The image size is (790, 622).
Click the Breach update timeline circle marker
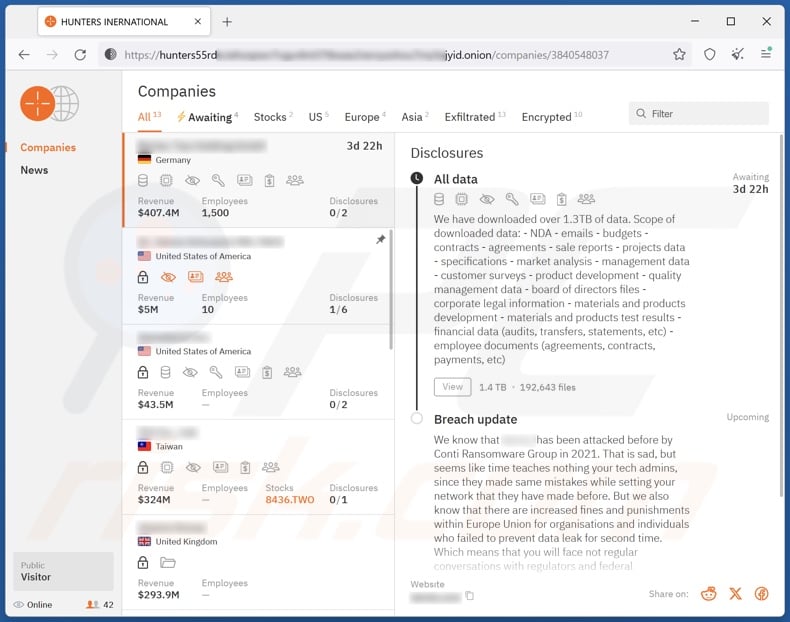coord(417,419)
